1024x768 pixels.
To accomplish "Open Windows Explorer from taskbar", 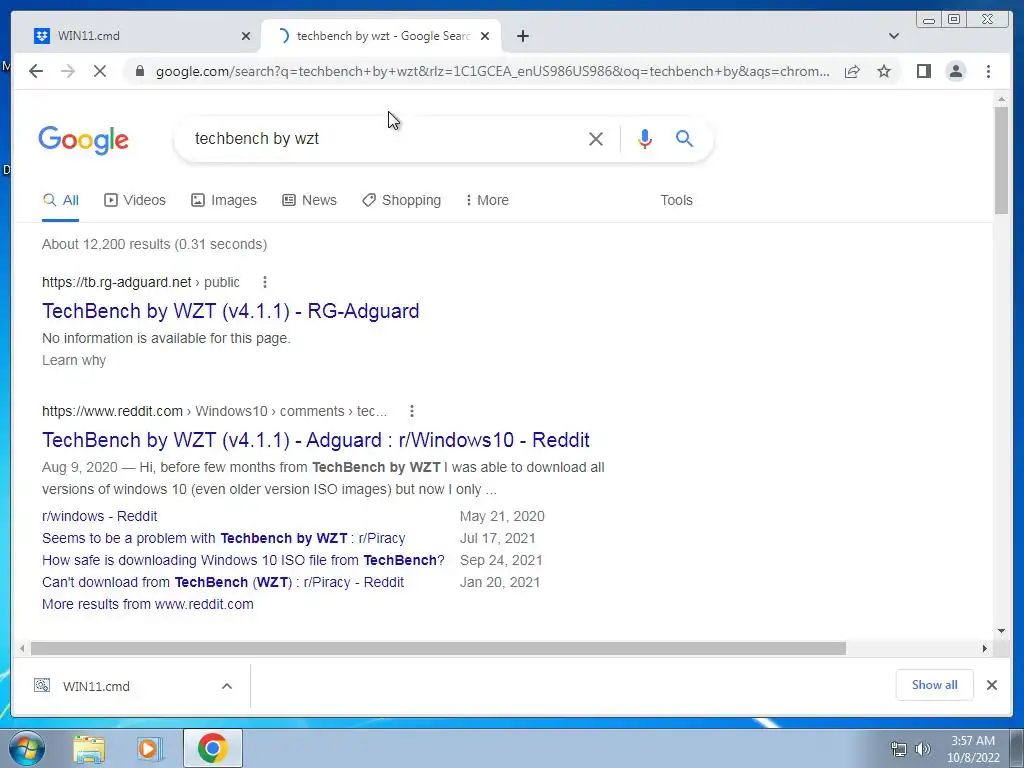I will (89, 748).
